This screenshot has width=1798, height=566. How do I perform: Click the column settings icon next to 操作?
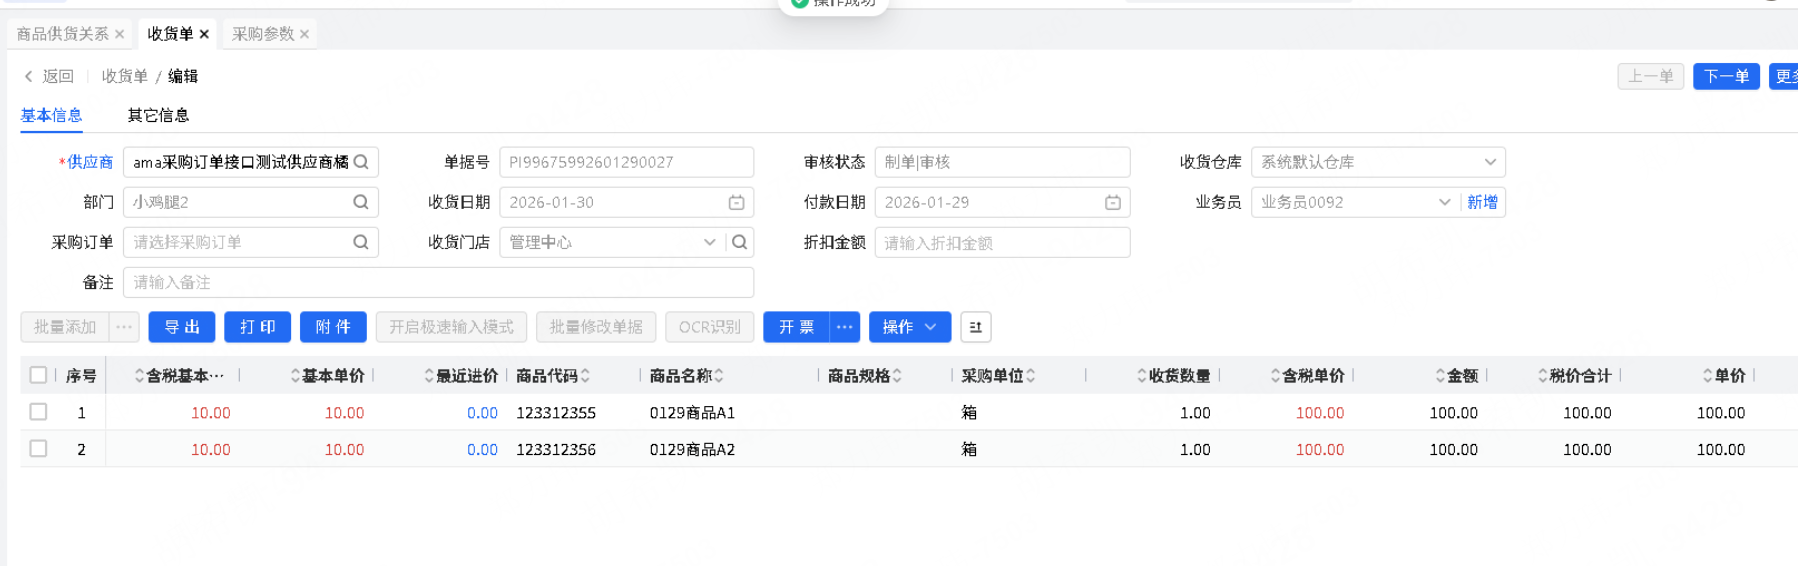[x=976, y=327]
